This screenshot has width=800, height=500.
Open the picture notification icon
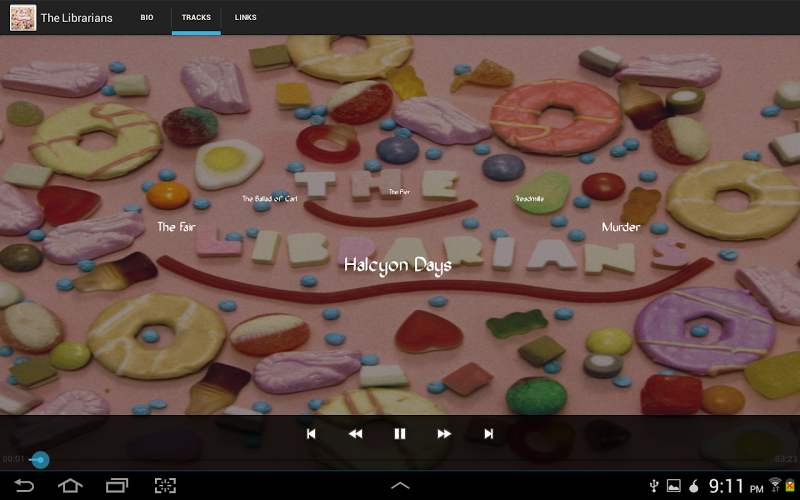[673, 486]
